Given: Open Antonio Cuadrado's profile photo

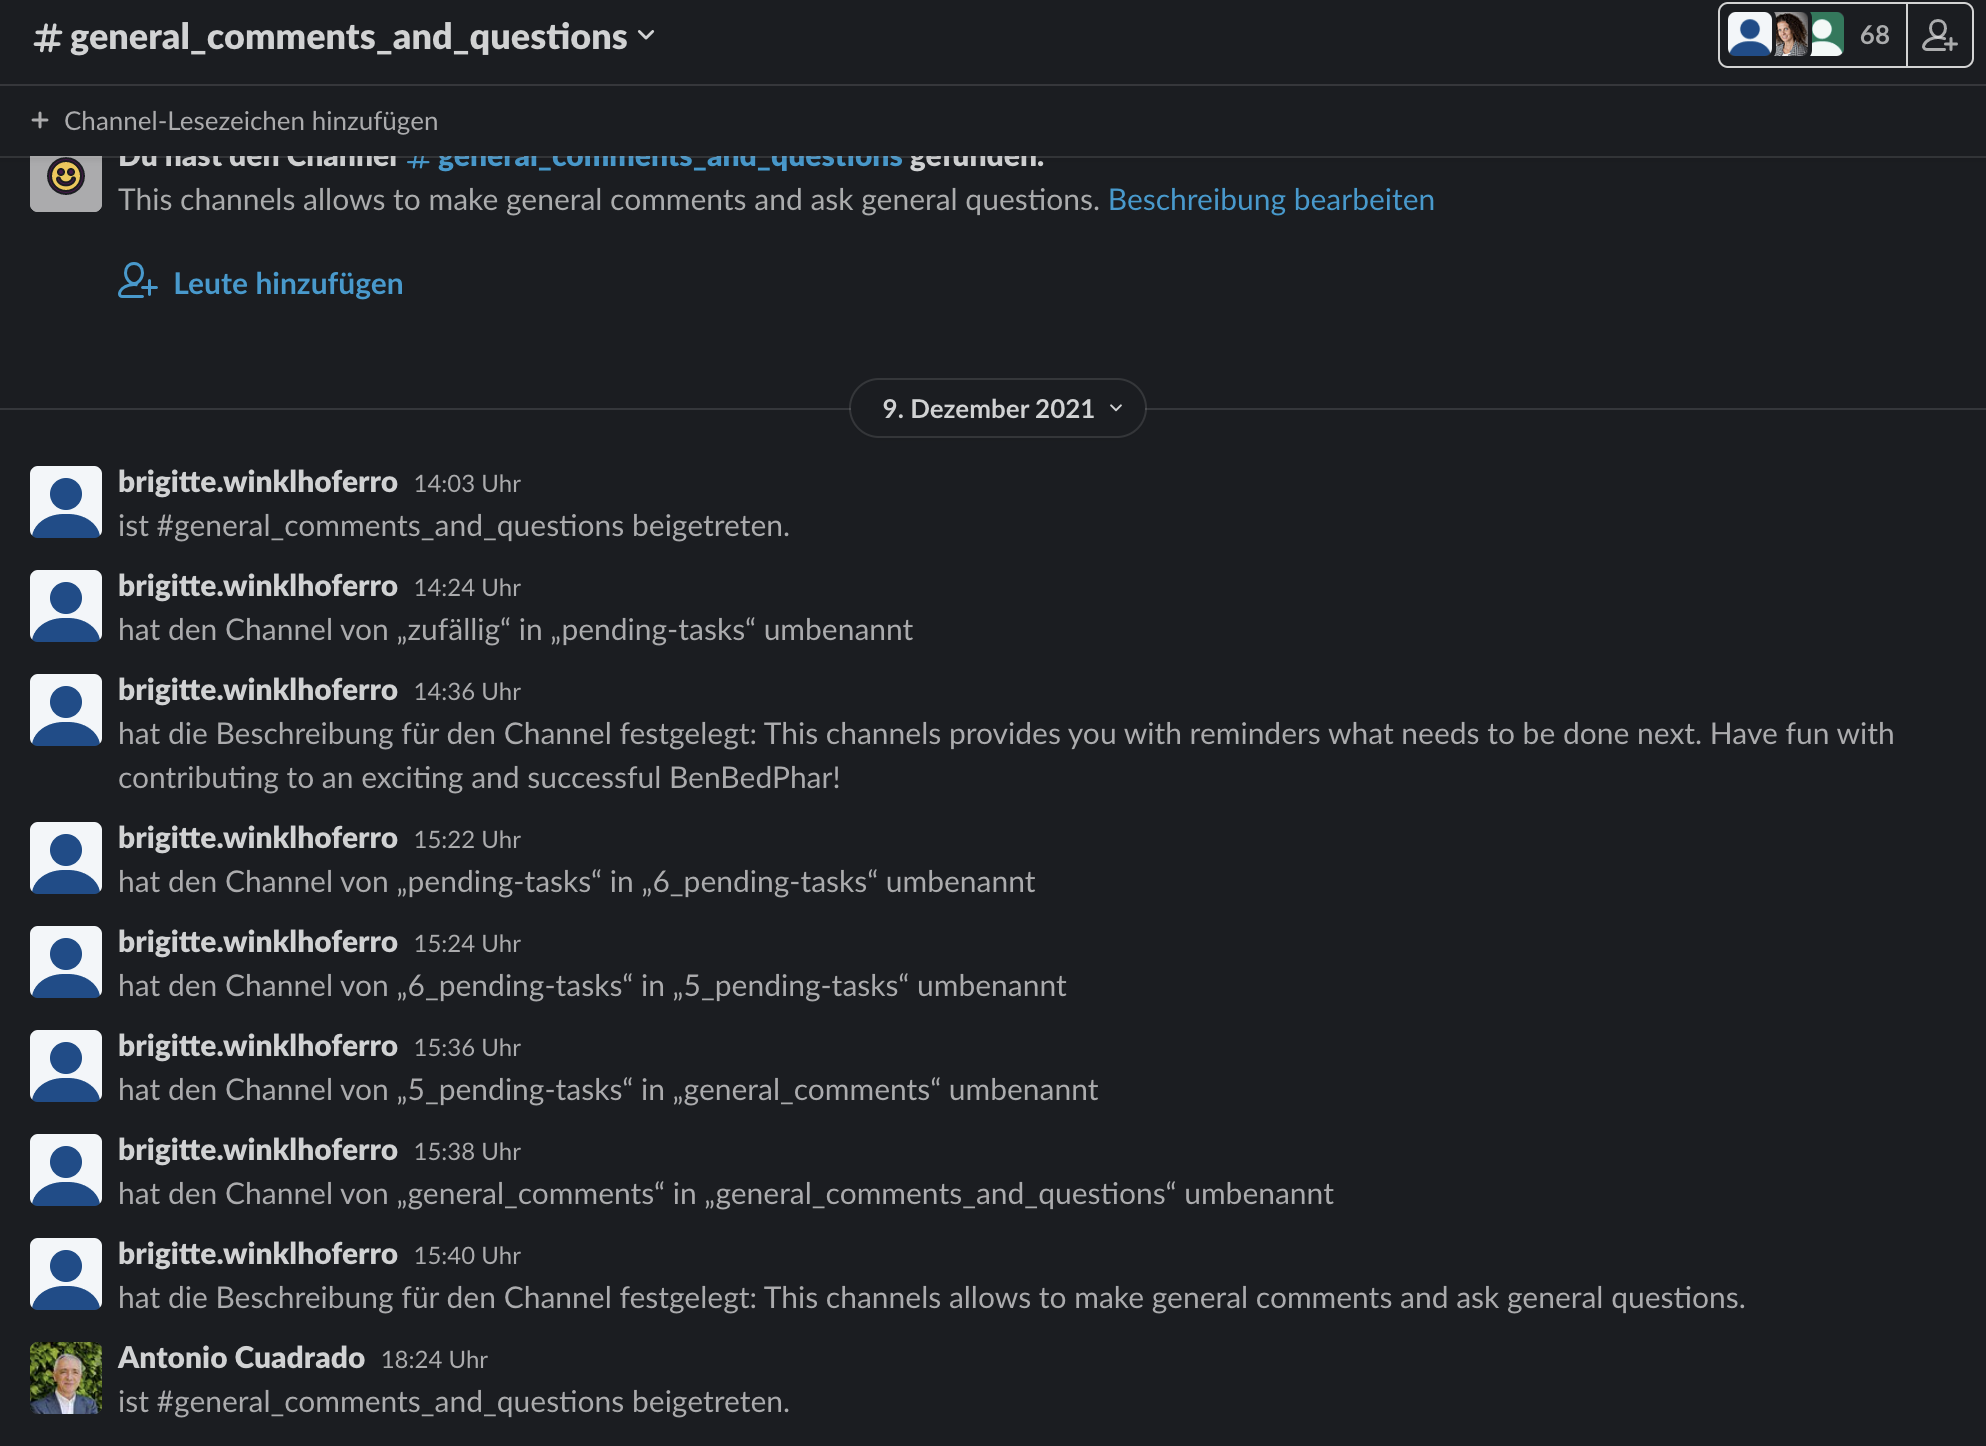Looking at the screenshot, I should [66, 1377].
